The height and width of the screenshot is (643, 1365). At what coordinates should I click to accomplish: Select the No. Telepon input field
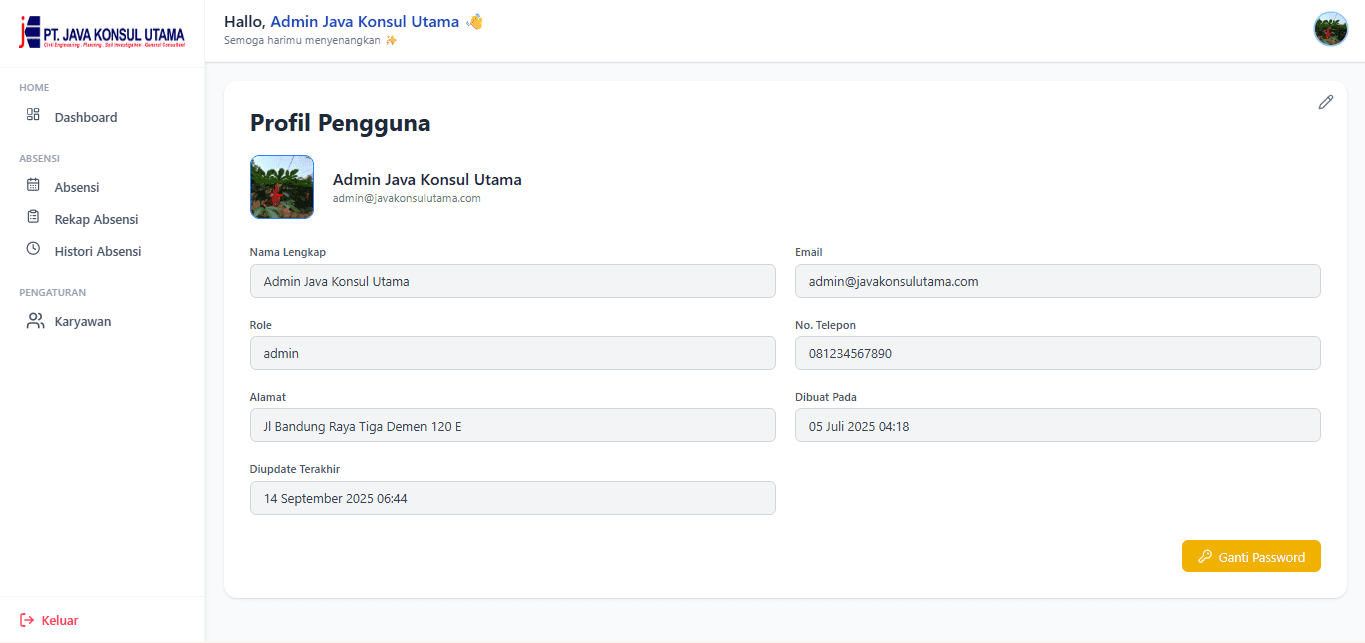pos(1057,353)
